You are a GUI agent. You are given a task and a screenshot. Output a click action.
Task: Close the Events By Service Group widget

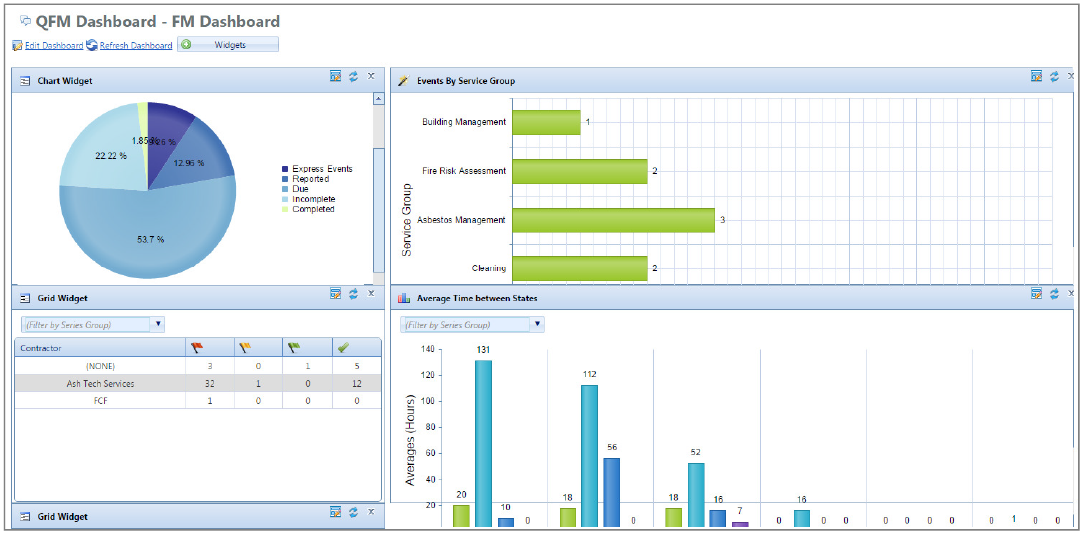click(x=1071, y=76)
